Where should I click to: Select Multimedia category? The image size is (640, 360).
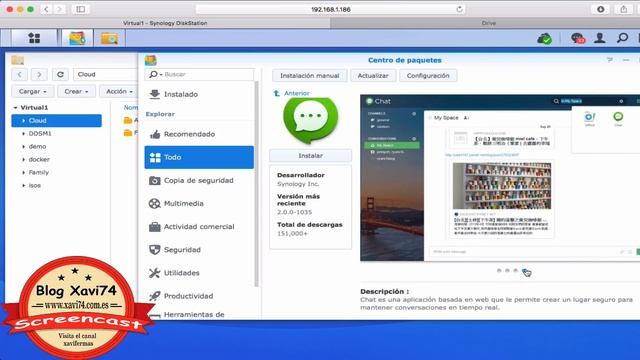pyautogui.click(x=199, y=203)
